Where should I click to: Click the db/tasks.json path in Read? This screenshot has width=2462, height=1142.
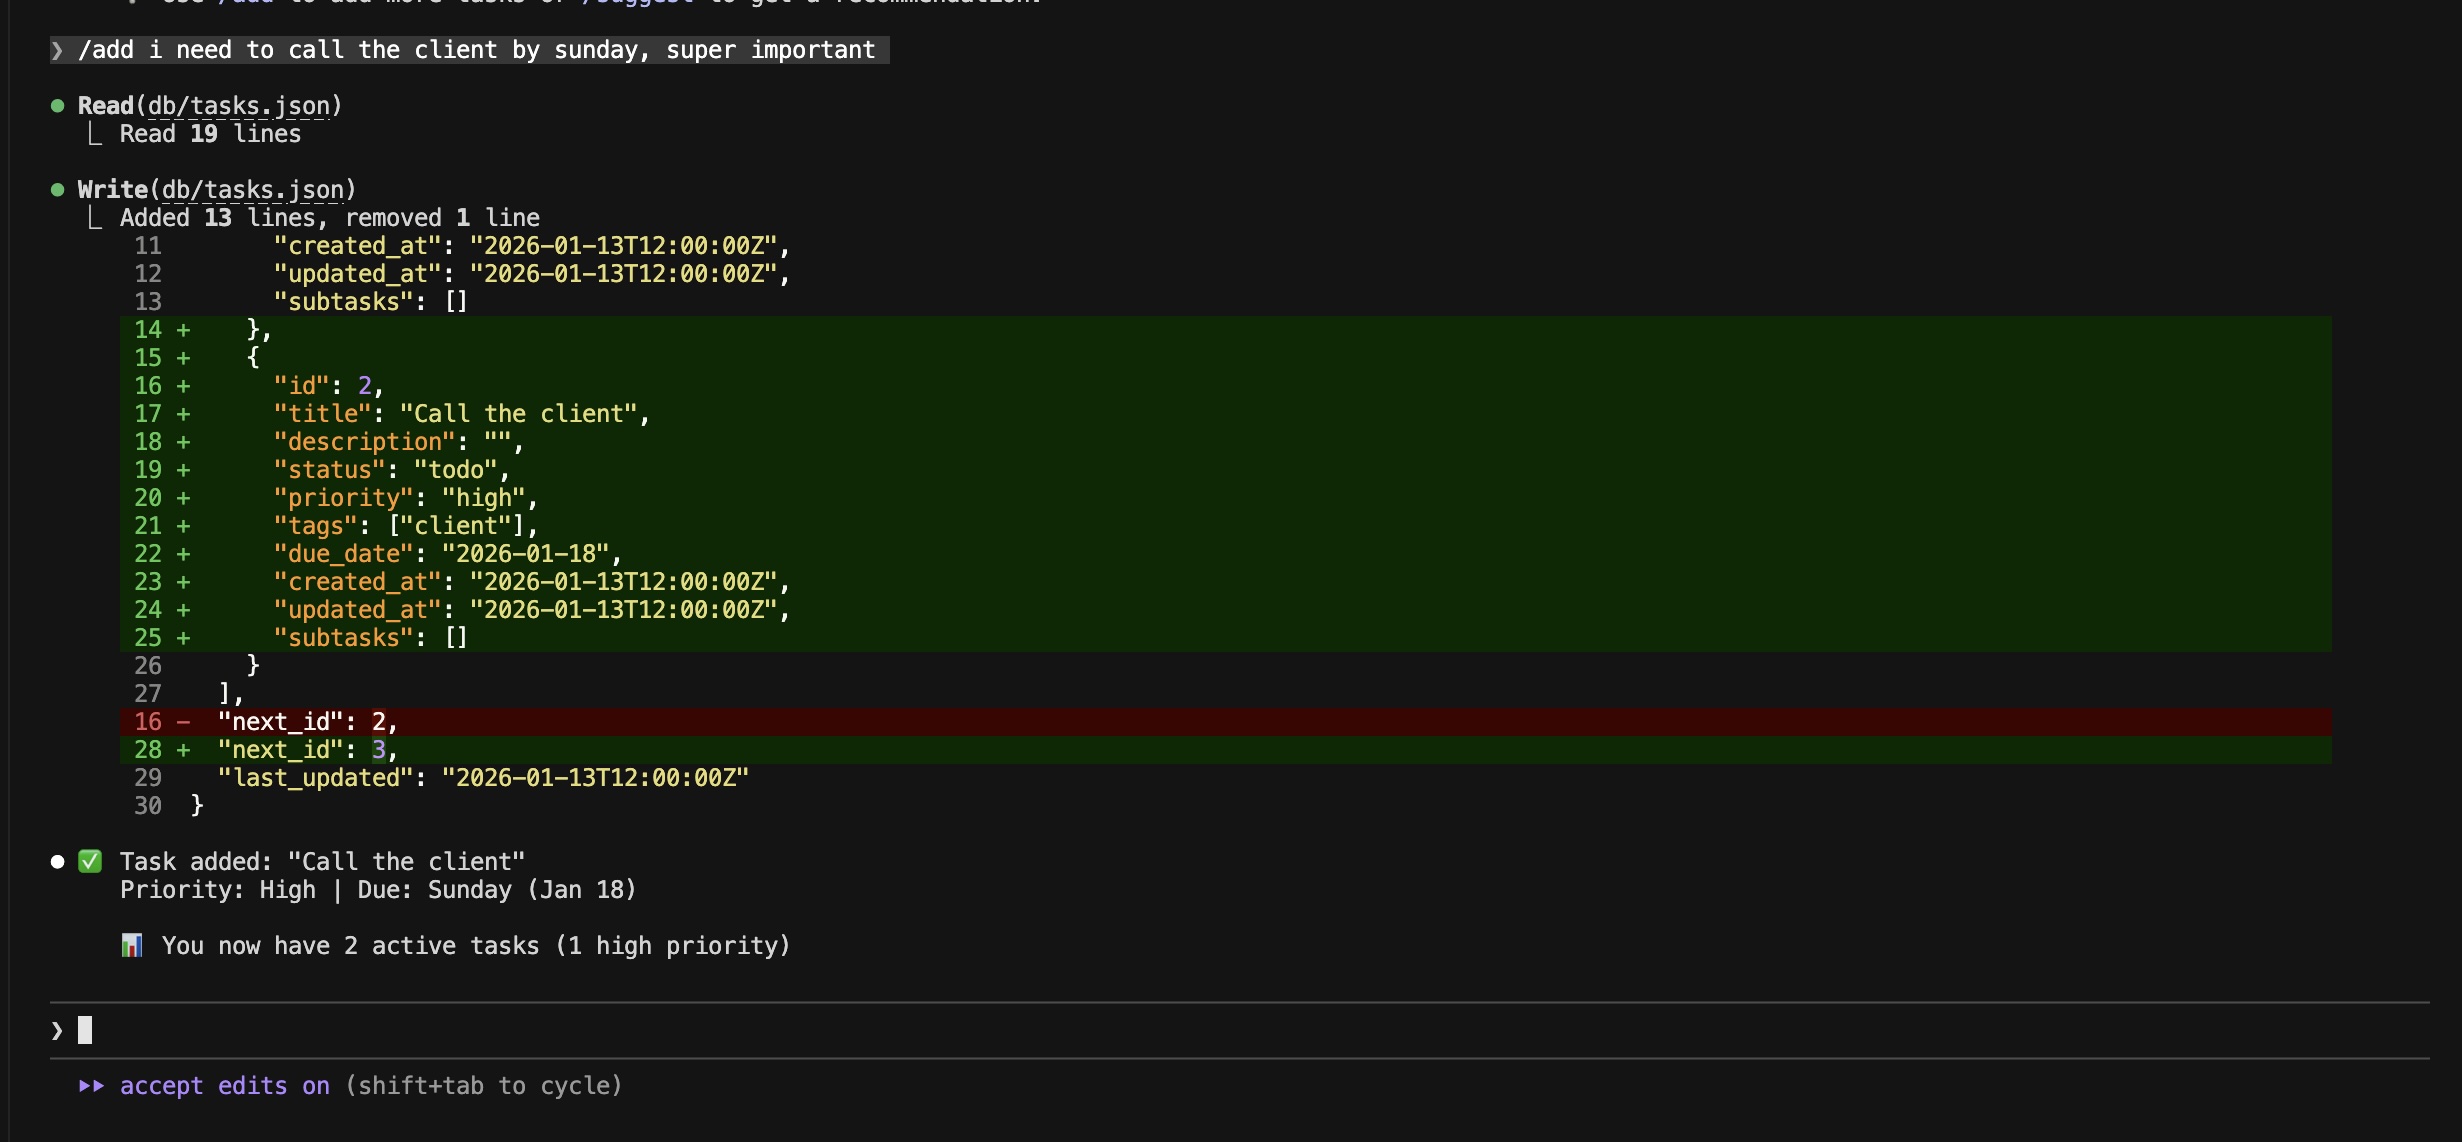[x=238, y=106]
